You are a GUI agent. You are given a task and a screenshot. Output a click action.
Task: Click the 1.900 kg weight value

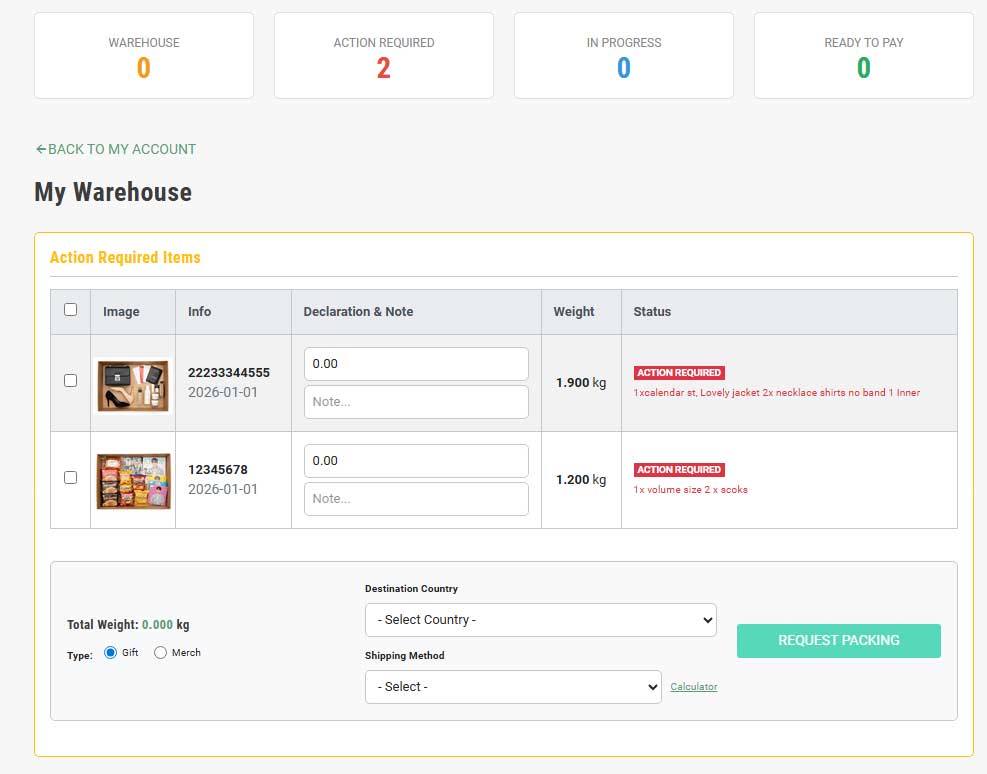[x=581, y=383]
